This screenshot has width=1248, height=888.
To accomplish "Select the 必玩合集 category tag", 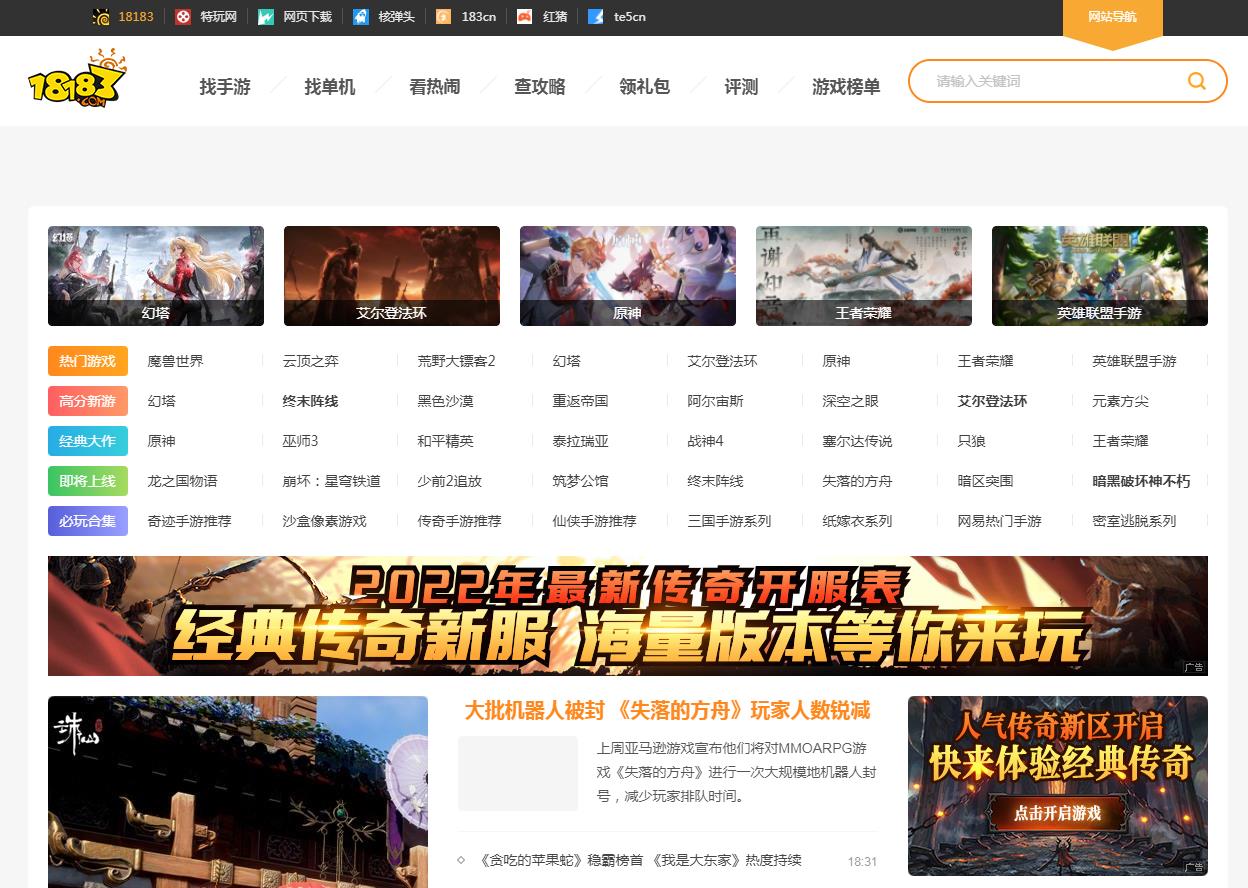I will (88, 521).
